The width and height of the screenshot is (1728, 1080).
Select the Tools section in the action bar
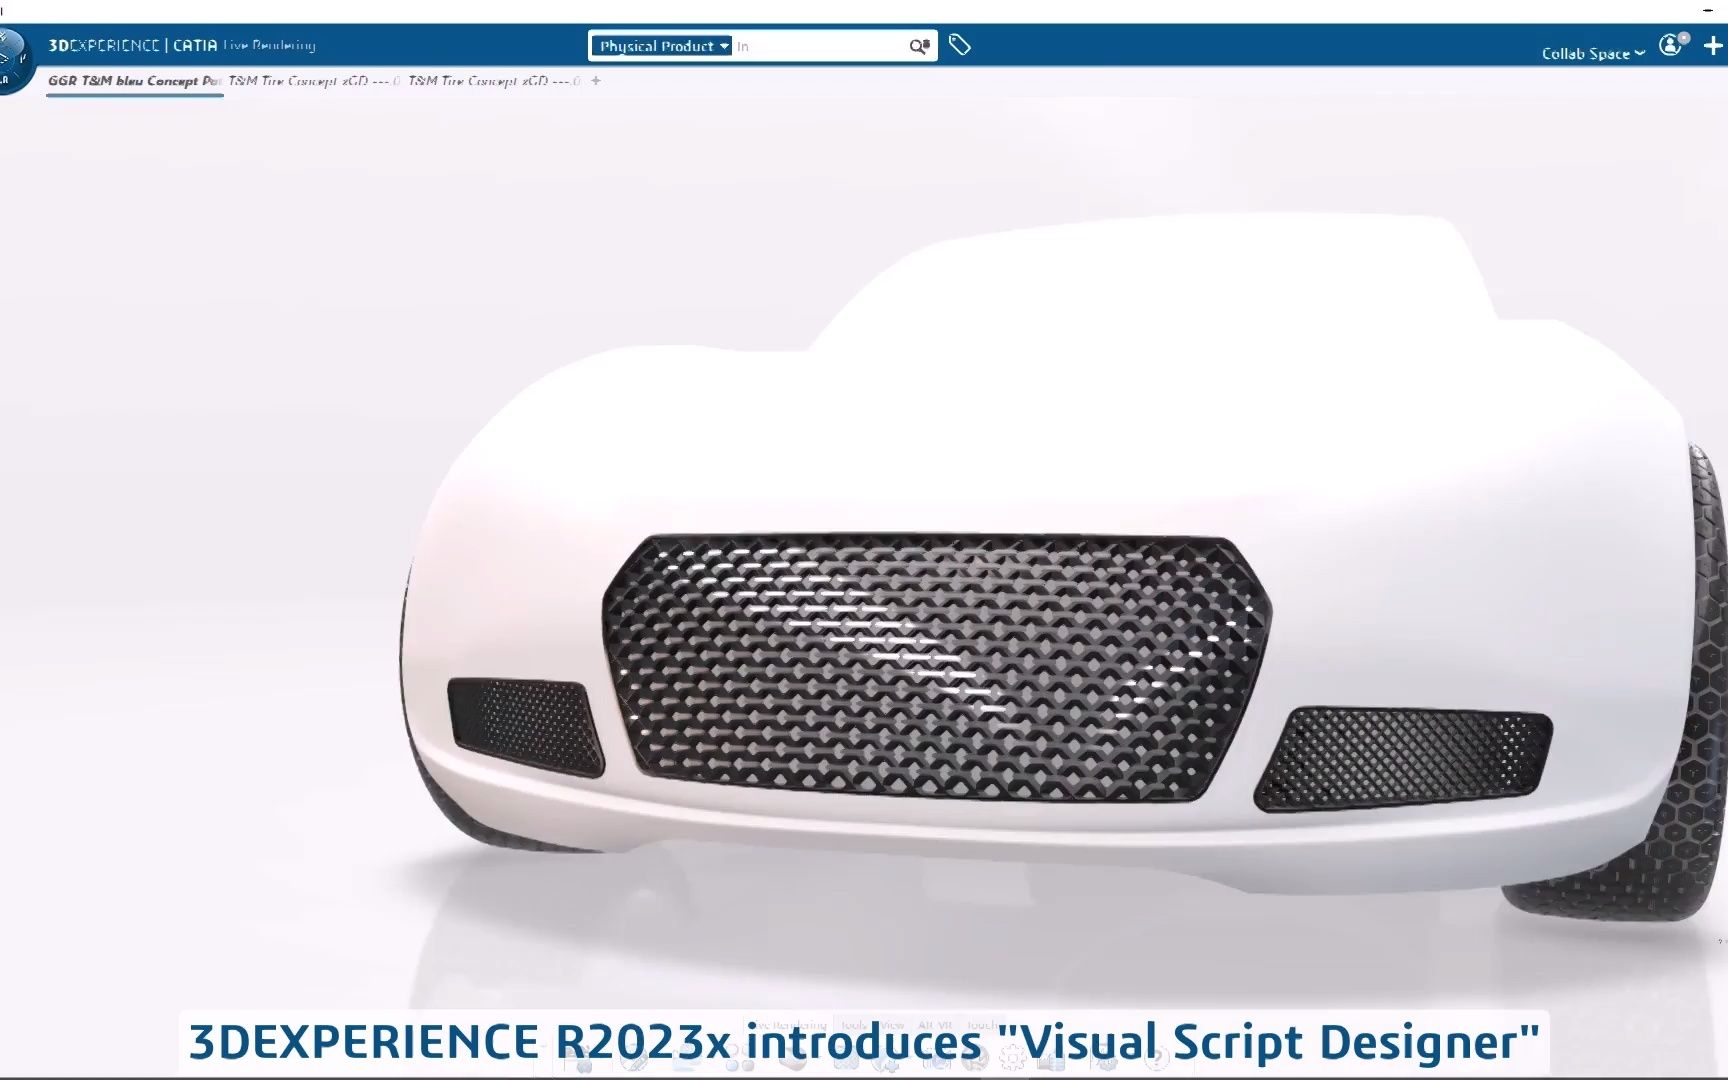coord(855,1024)
